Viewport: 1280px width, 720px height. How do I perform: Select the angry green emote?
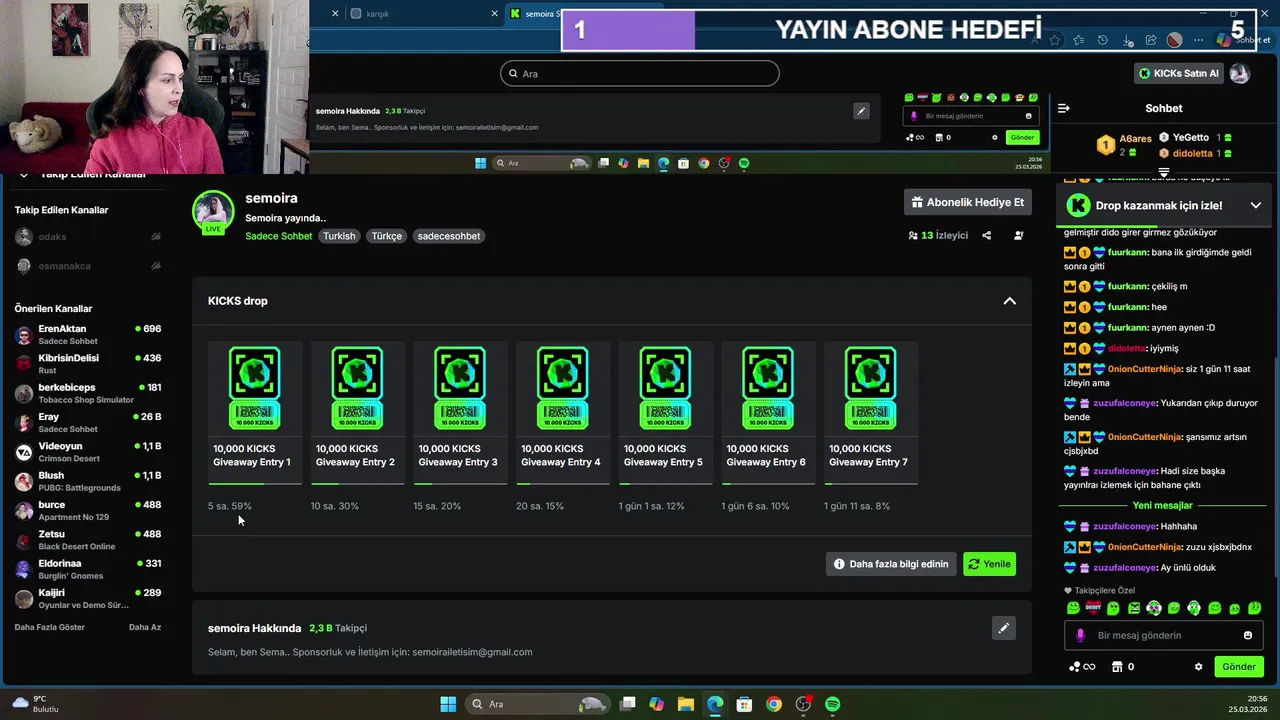pos(1134,608)
